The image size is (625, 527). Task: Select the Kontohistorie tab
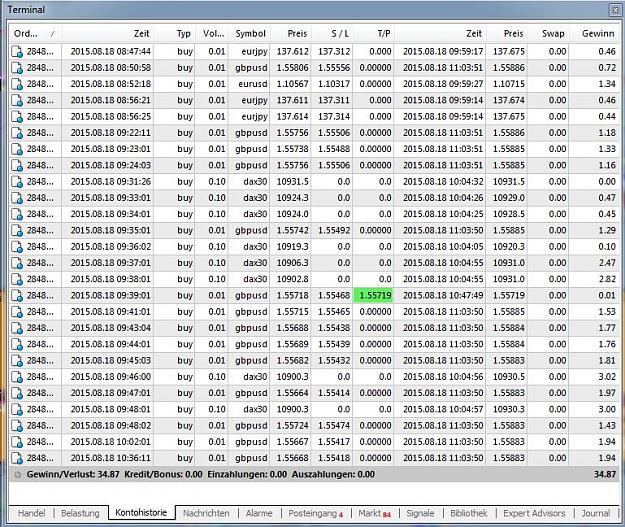pos(141,512)
